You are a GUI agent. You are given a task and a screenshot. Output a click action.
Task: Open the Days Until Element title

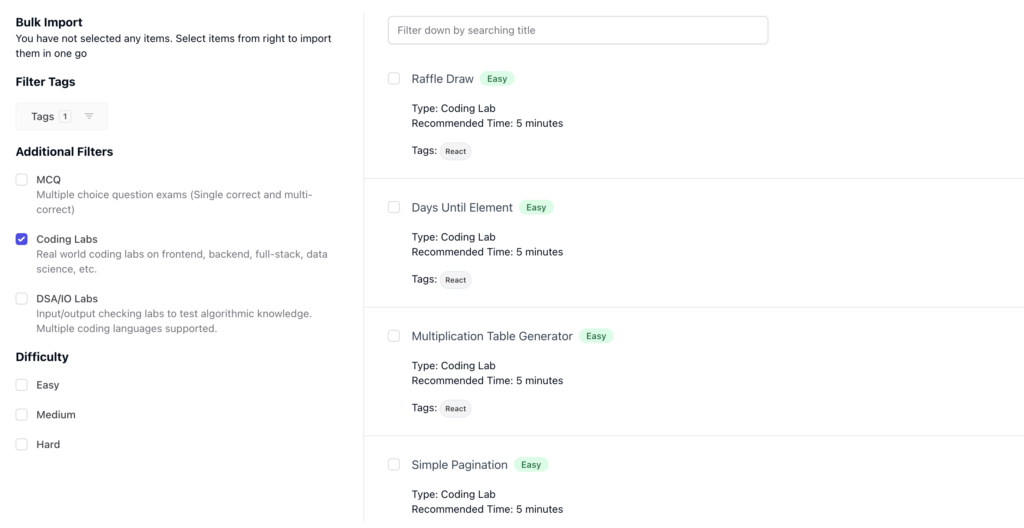(x=462, y=207)
